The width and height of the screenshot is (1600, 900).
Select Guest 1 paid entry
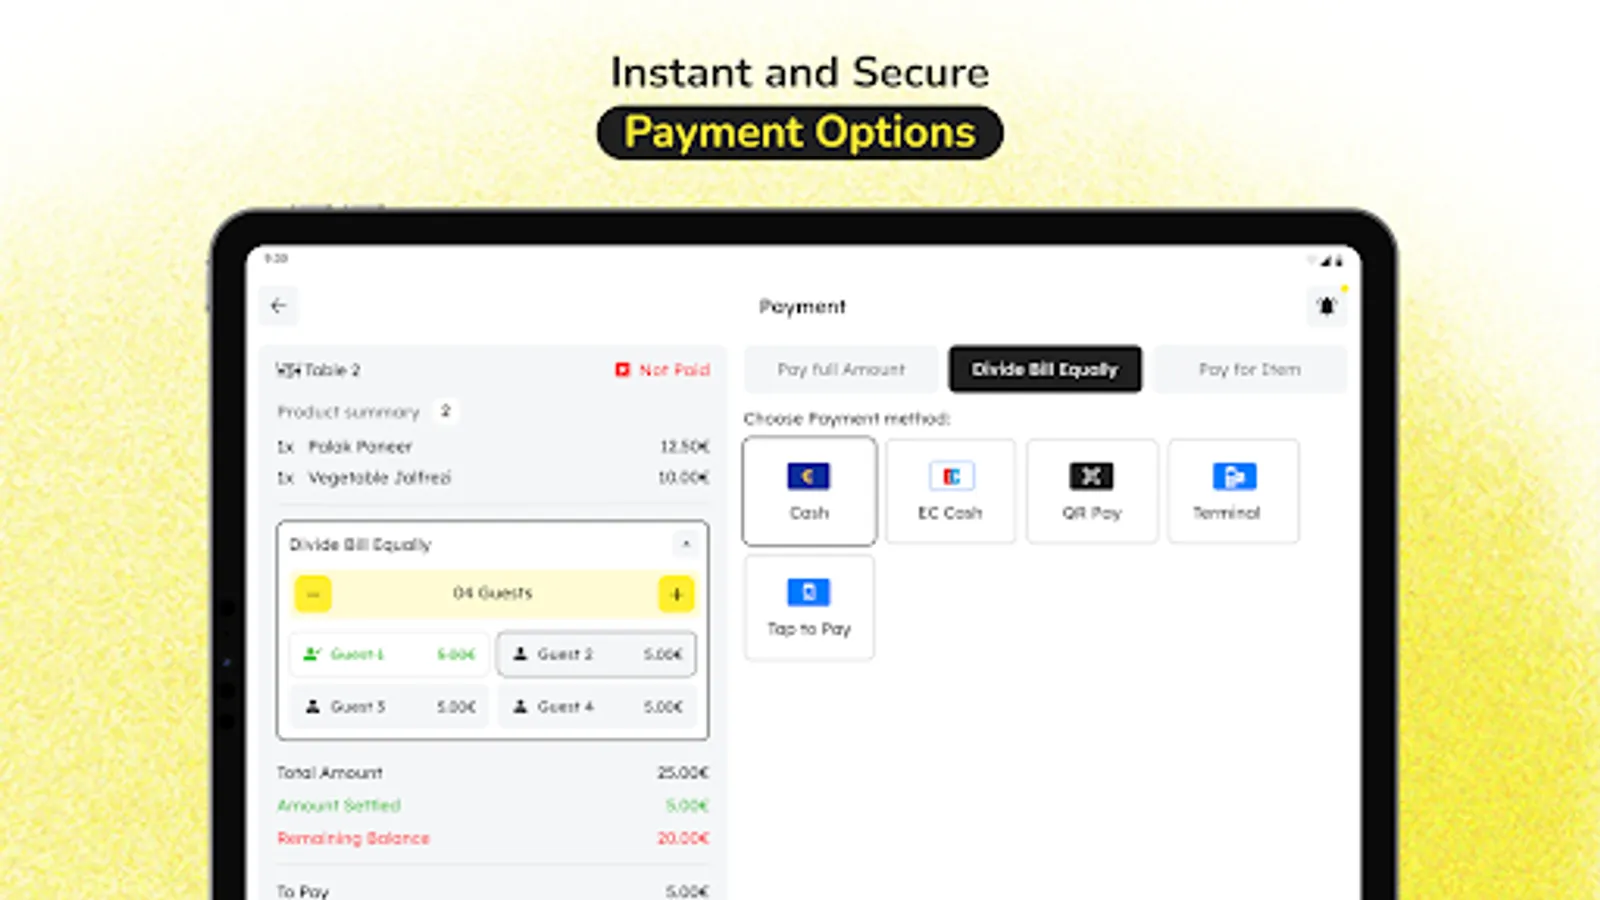point(390,654)
